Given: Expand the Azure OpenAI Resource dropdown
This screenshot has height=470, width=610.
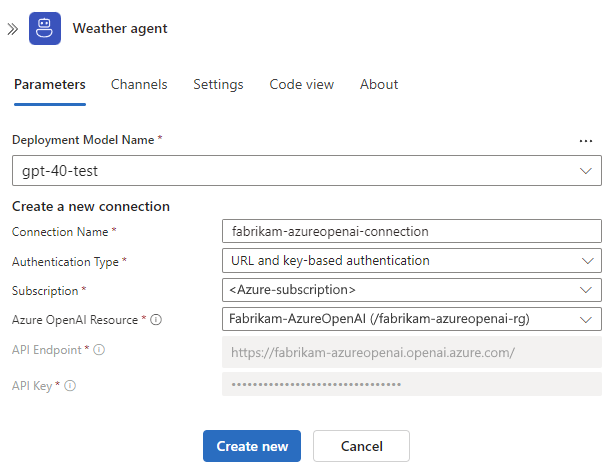Looking at the screenshot, I should click(x=412, y=319).
